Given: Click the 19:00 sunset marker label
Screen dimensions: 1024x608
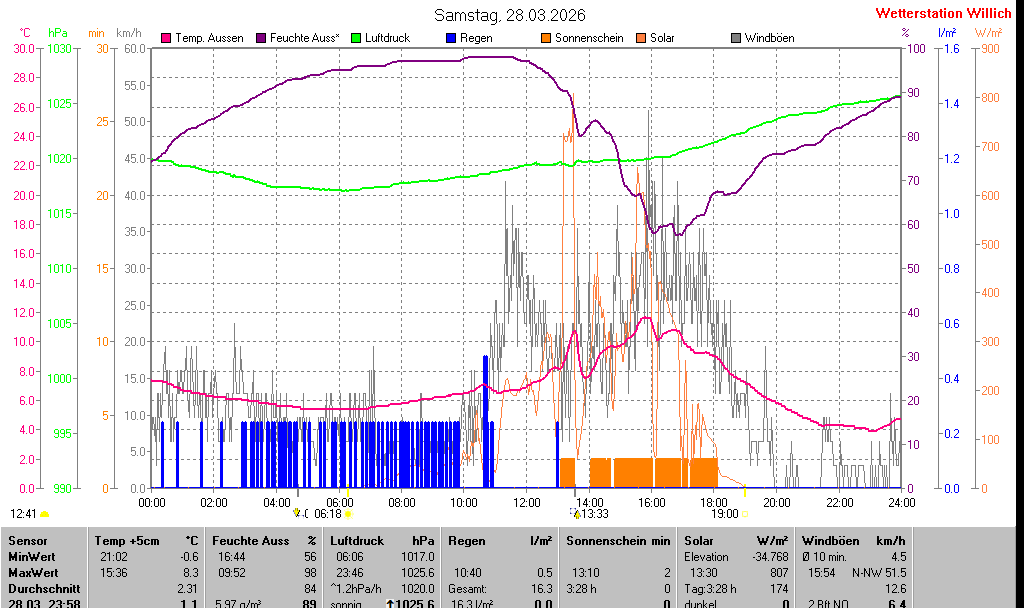Looking at the screenshot, I should [x=725, y=514].
